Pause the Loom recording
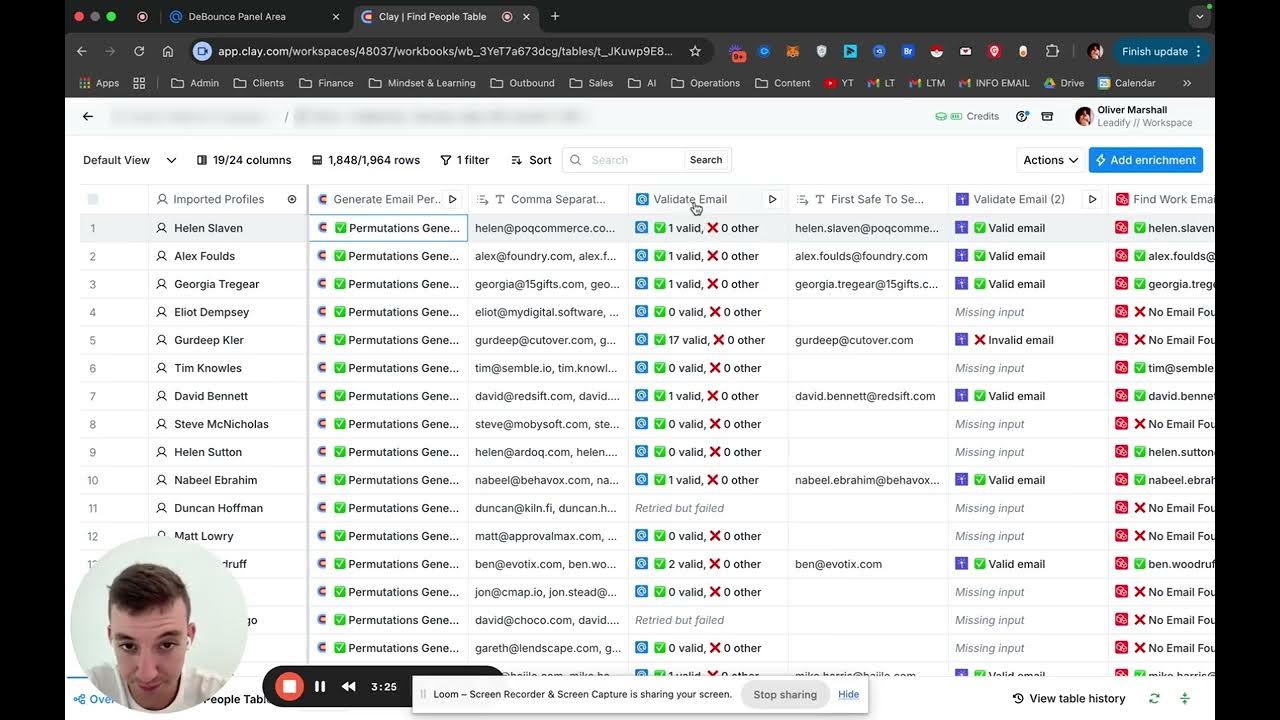 (320, 686)
